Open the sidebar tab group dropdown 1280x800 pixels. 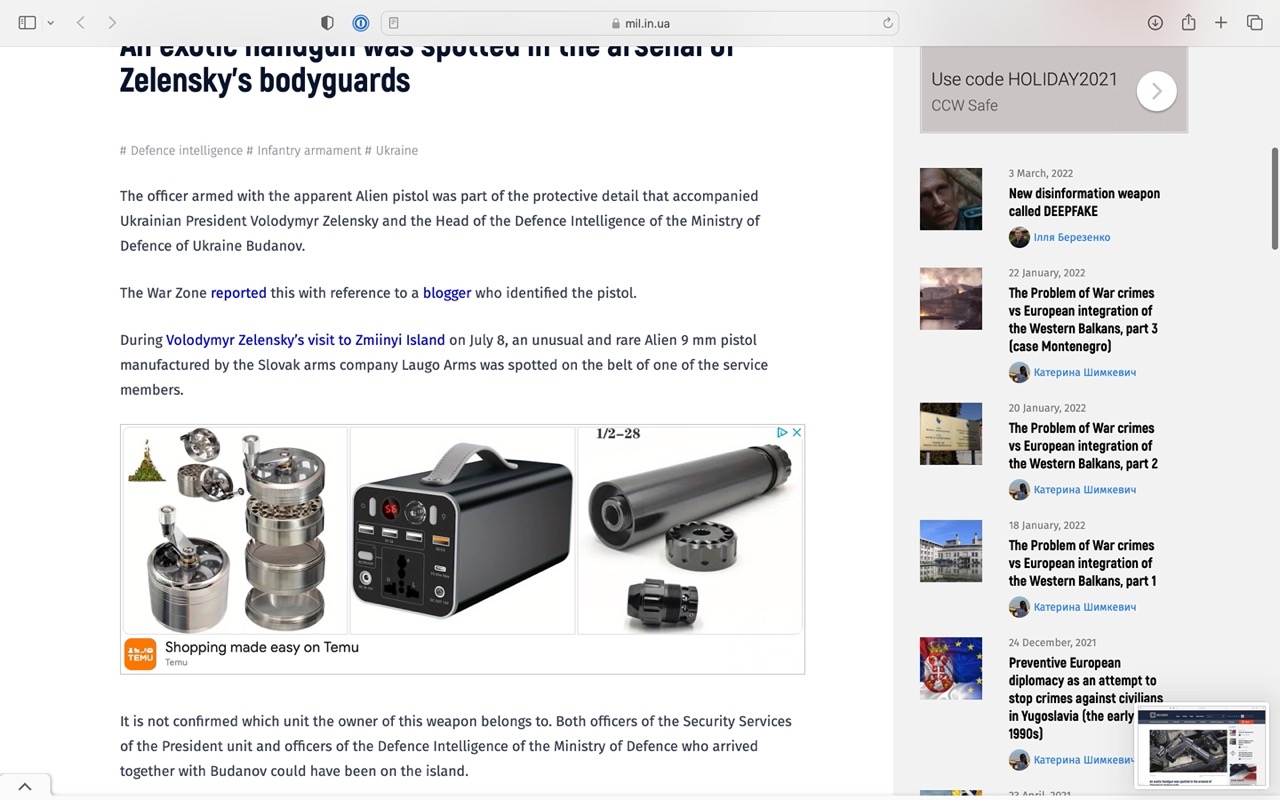point(50,23)
